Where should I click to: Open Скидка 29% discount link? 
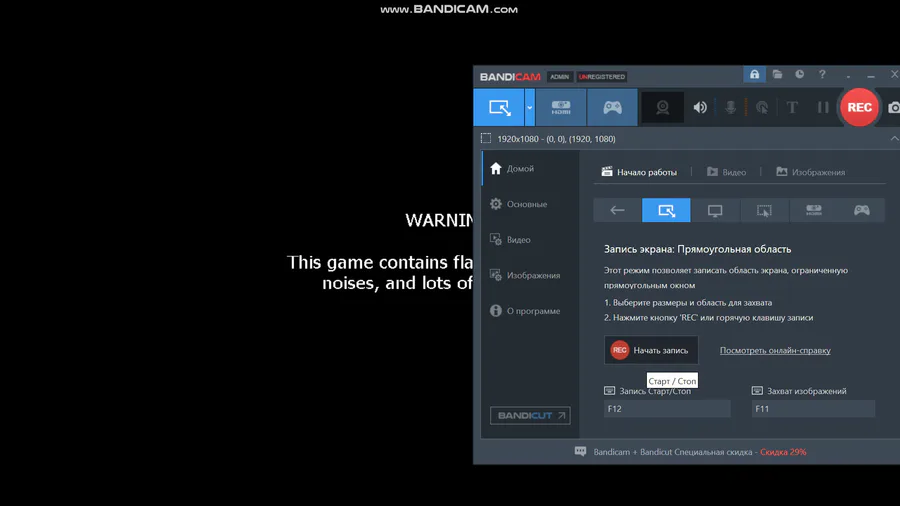783,452
